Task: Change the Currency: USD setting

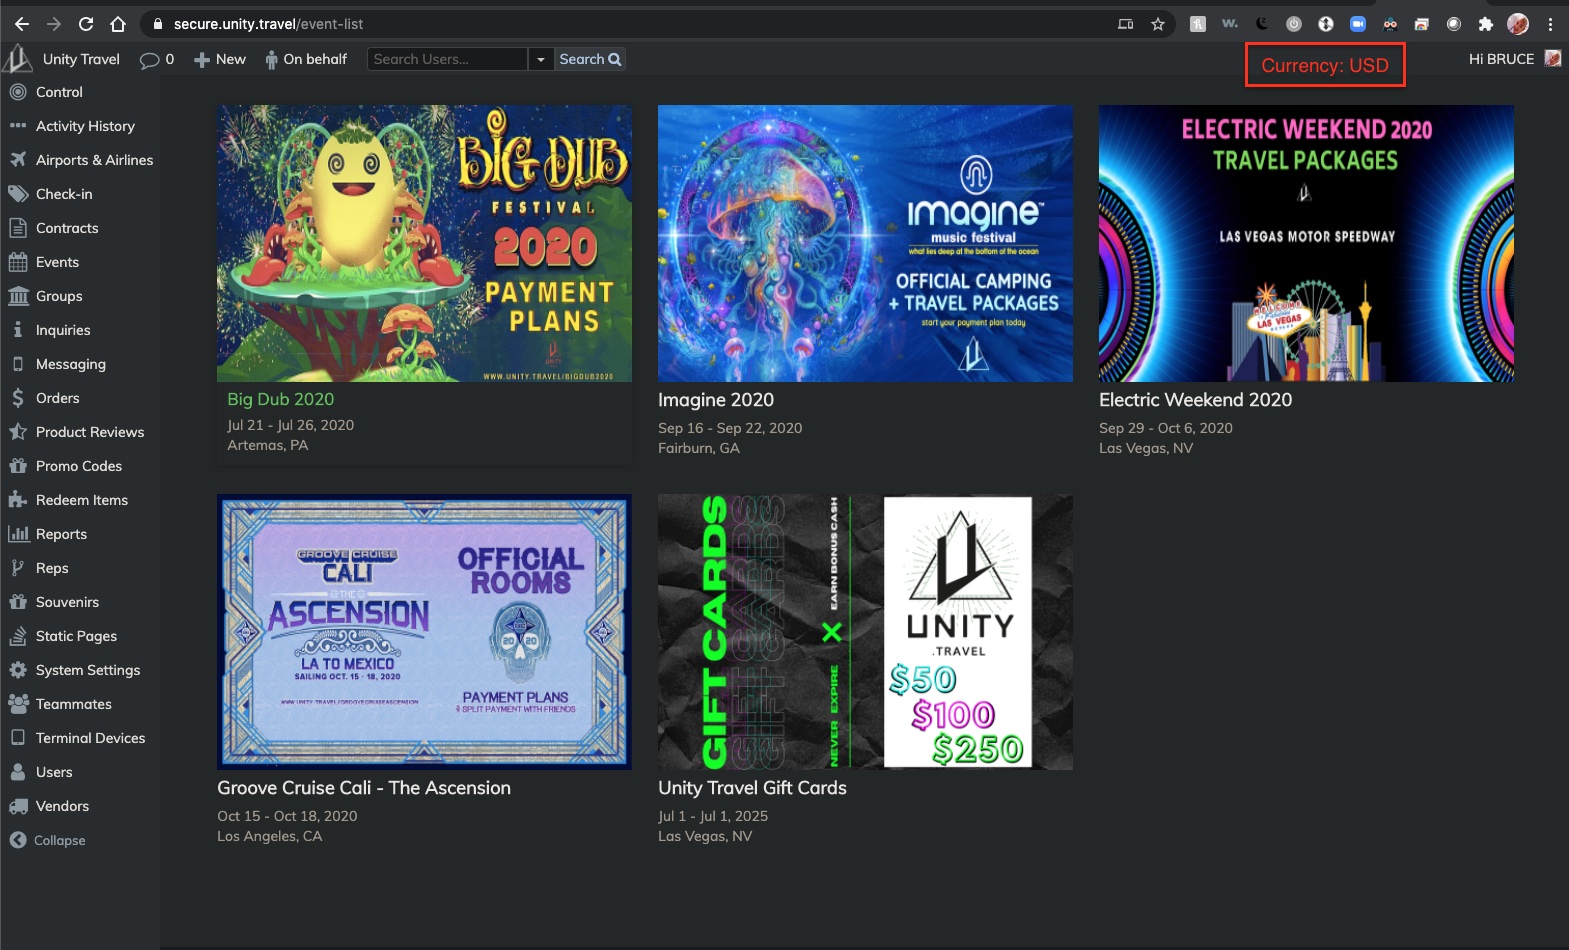Action: [1325, 65]
